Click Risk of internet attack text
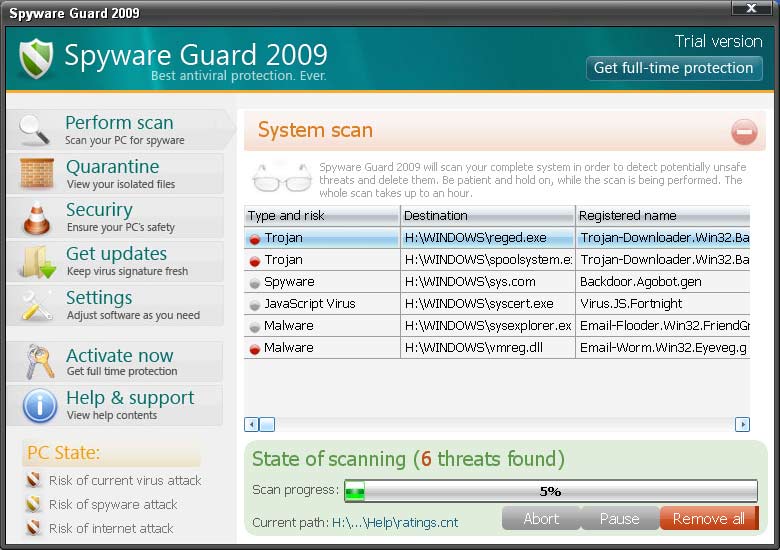The width and height of the screenshot is (780, 550). tap(111, 528)
